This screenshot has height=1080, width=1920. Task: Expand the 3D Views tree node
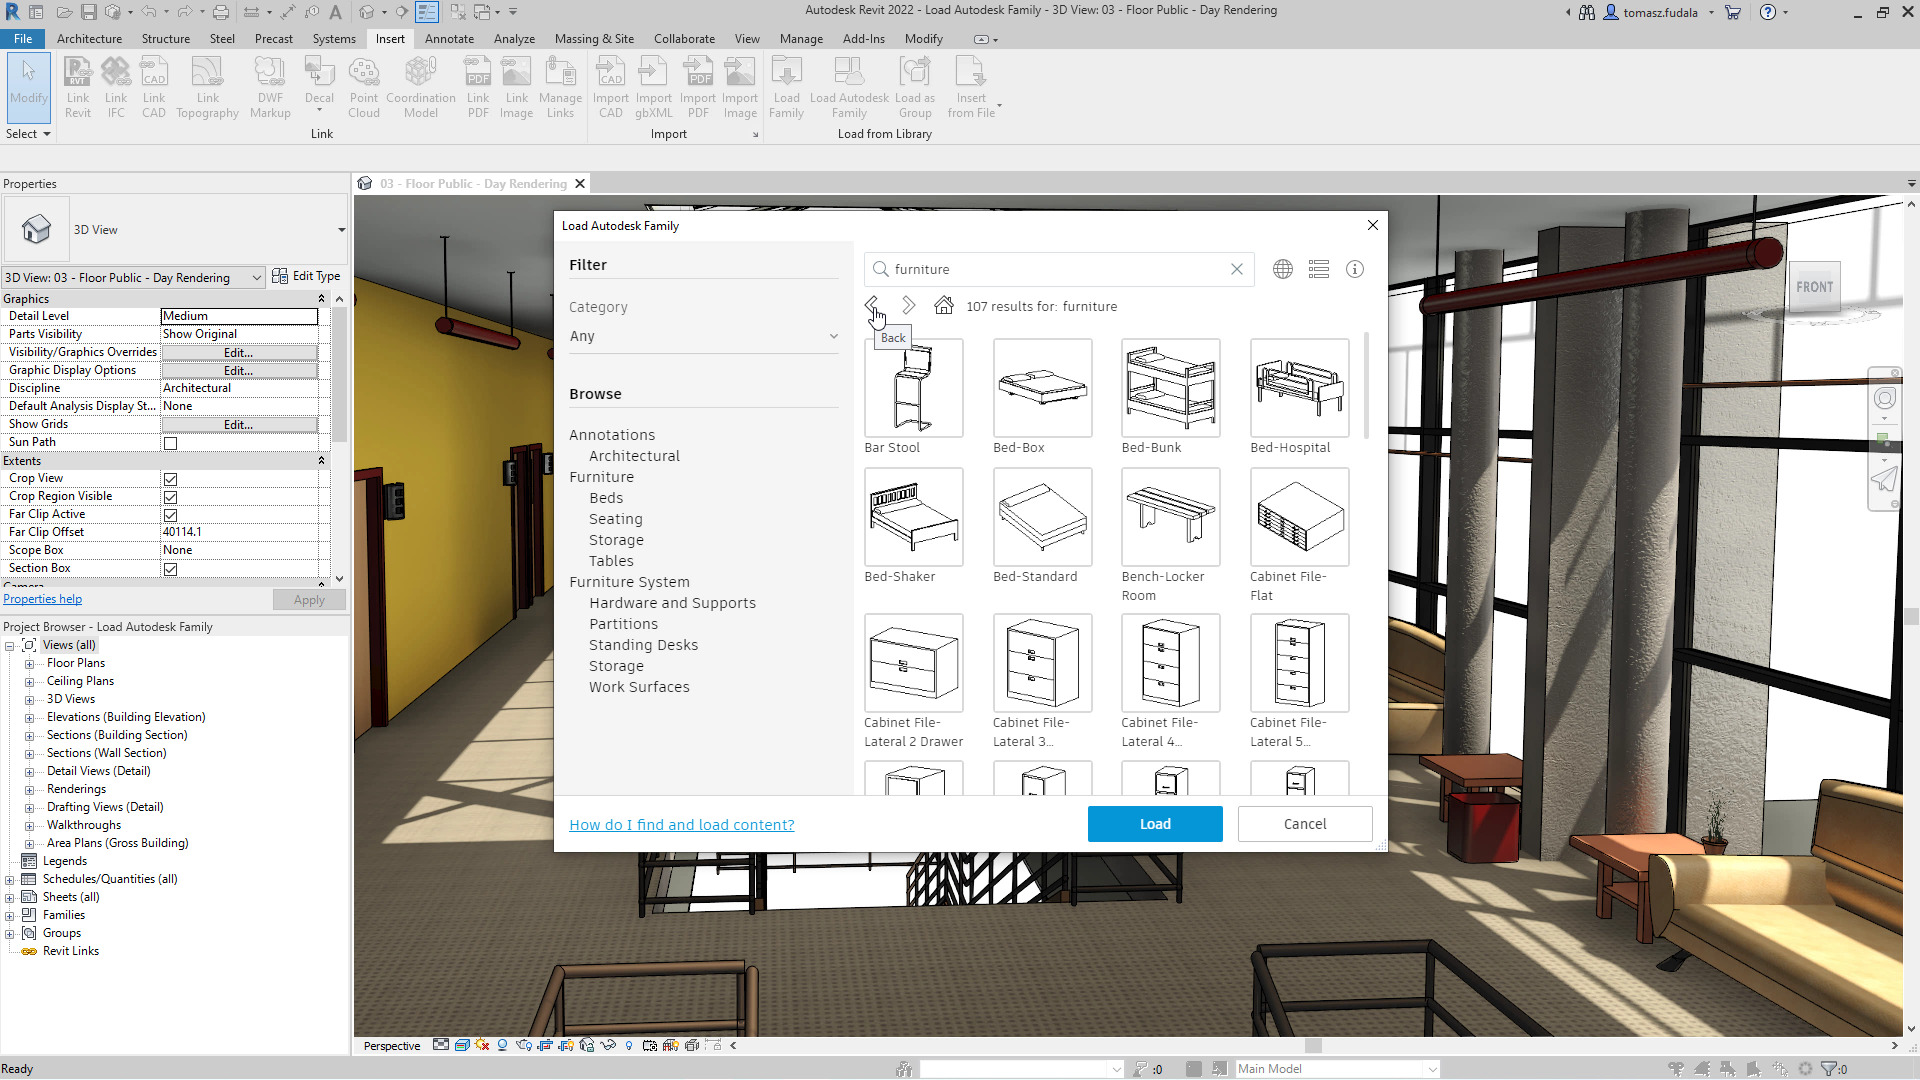29,700
